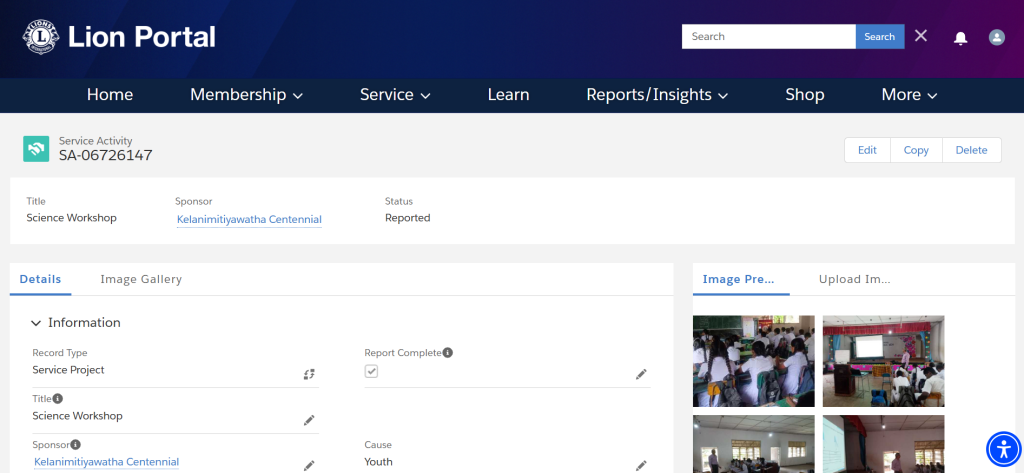Select the Image Preview tab

739,279
